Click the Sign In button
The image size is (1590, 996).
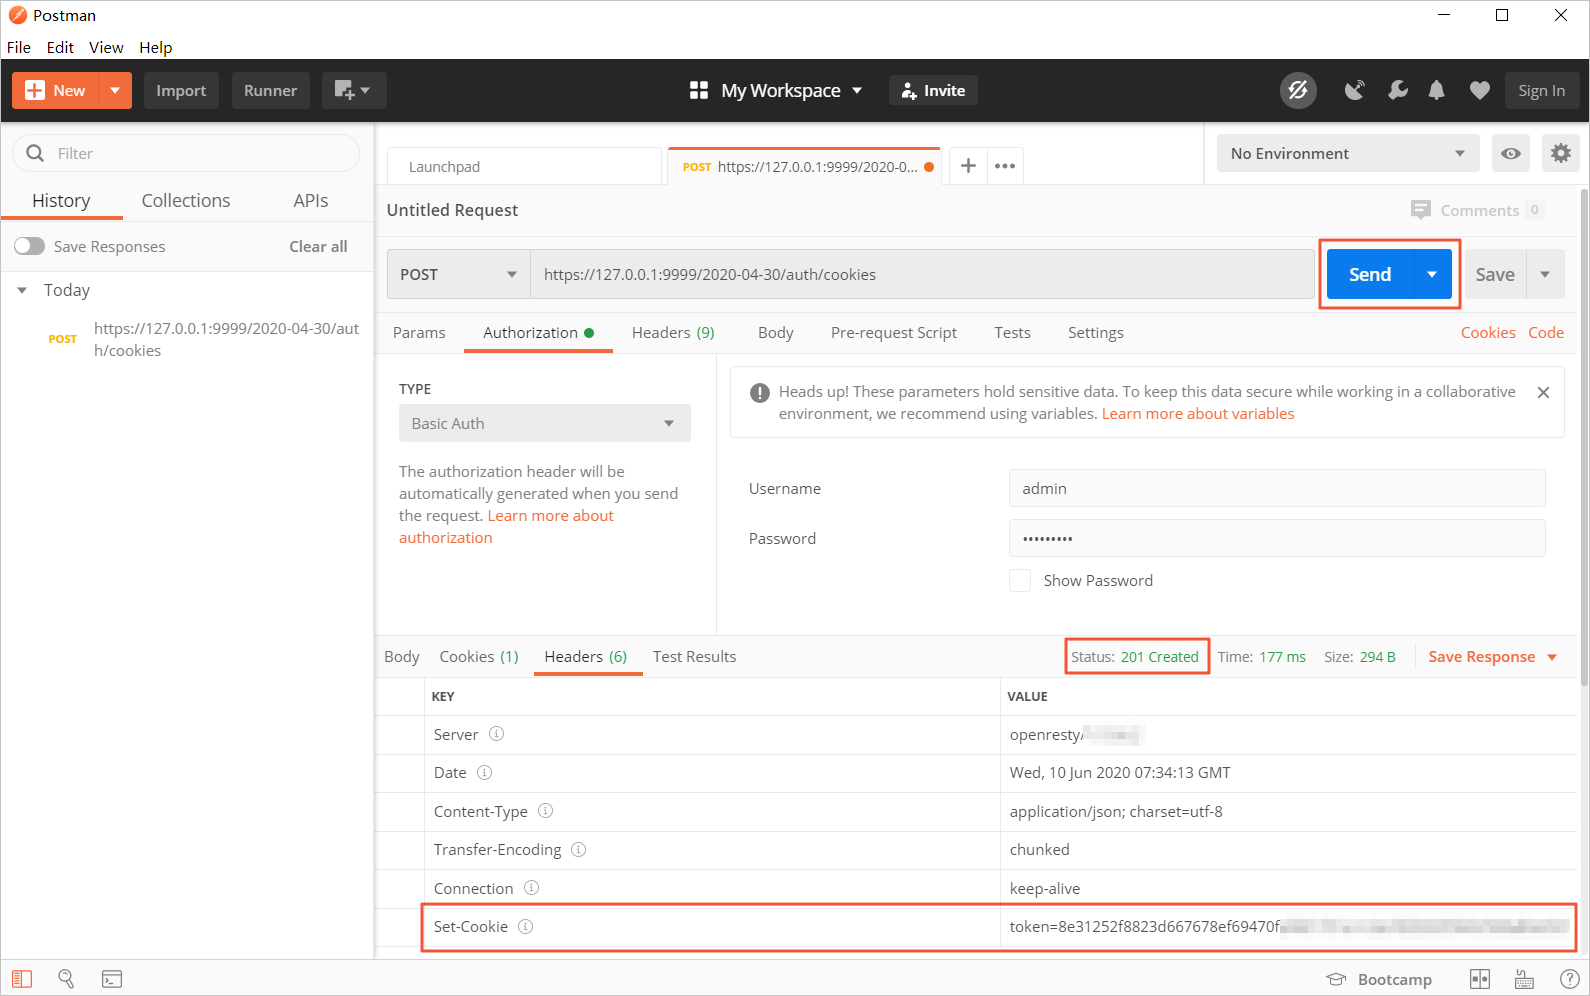[1541, 90]
